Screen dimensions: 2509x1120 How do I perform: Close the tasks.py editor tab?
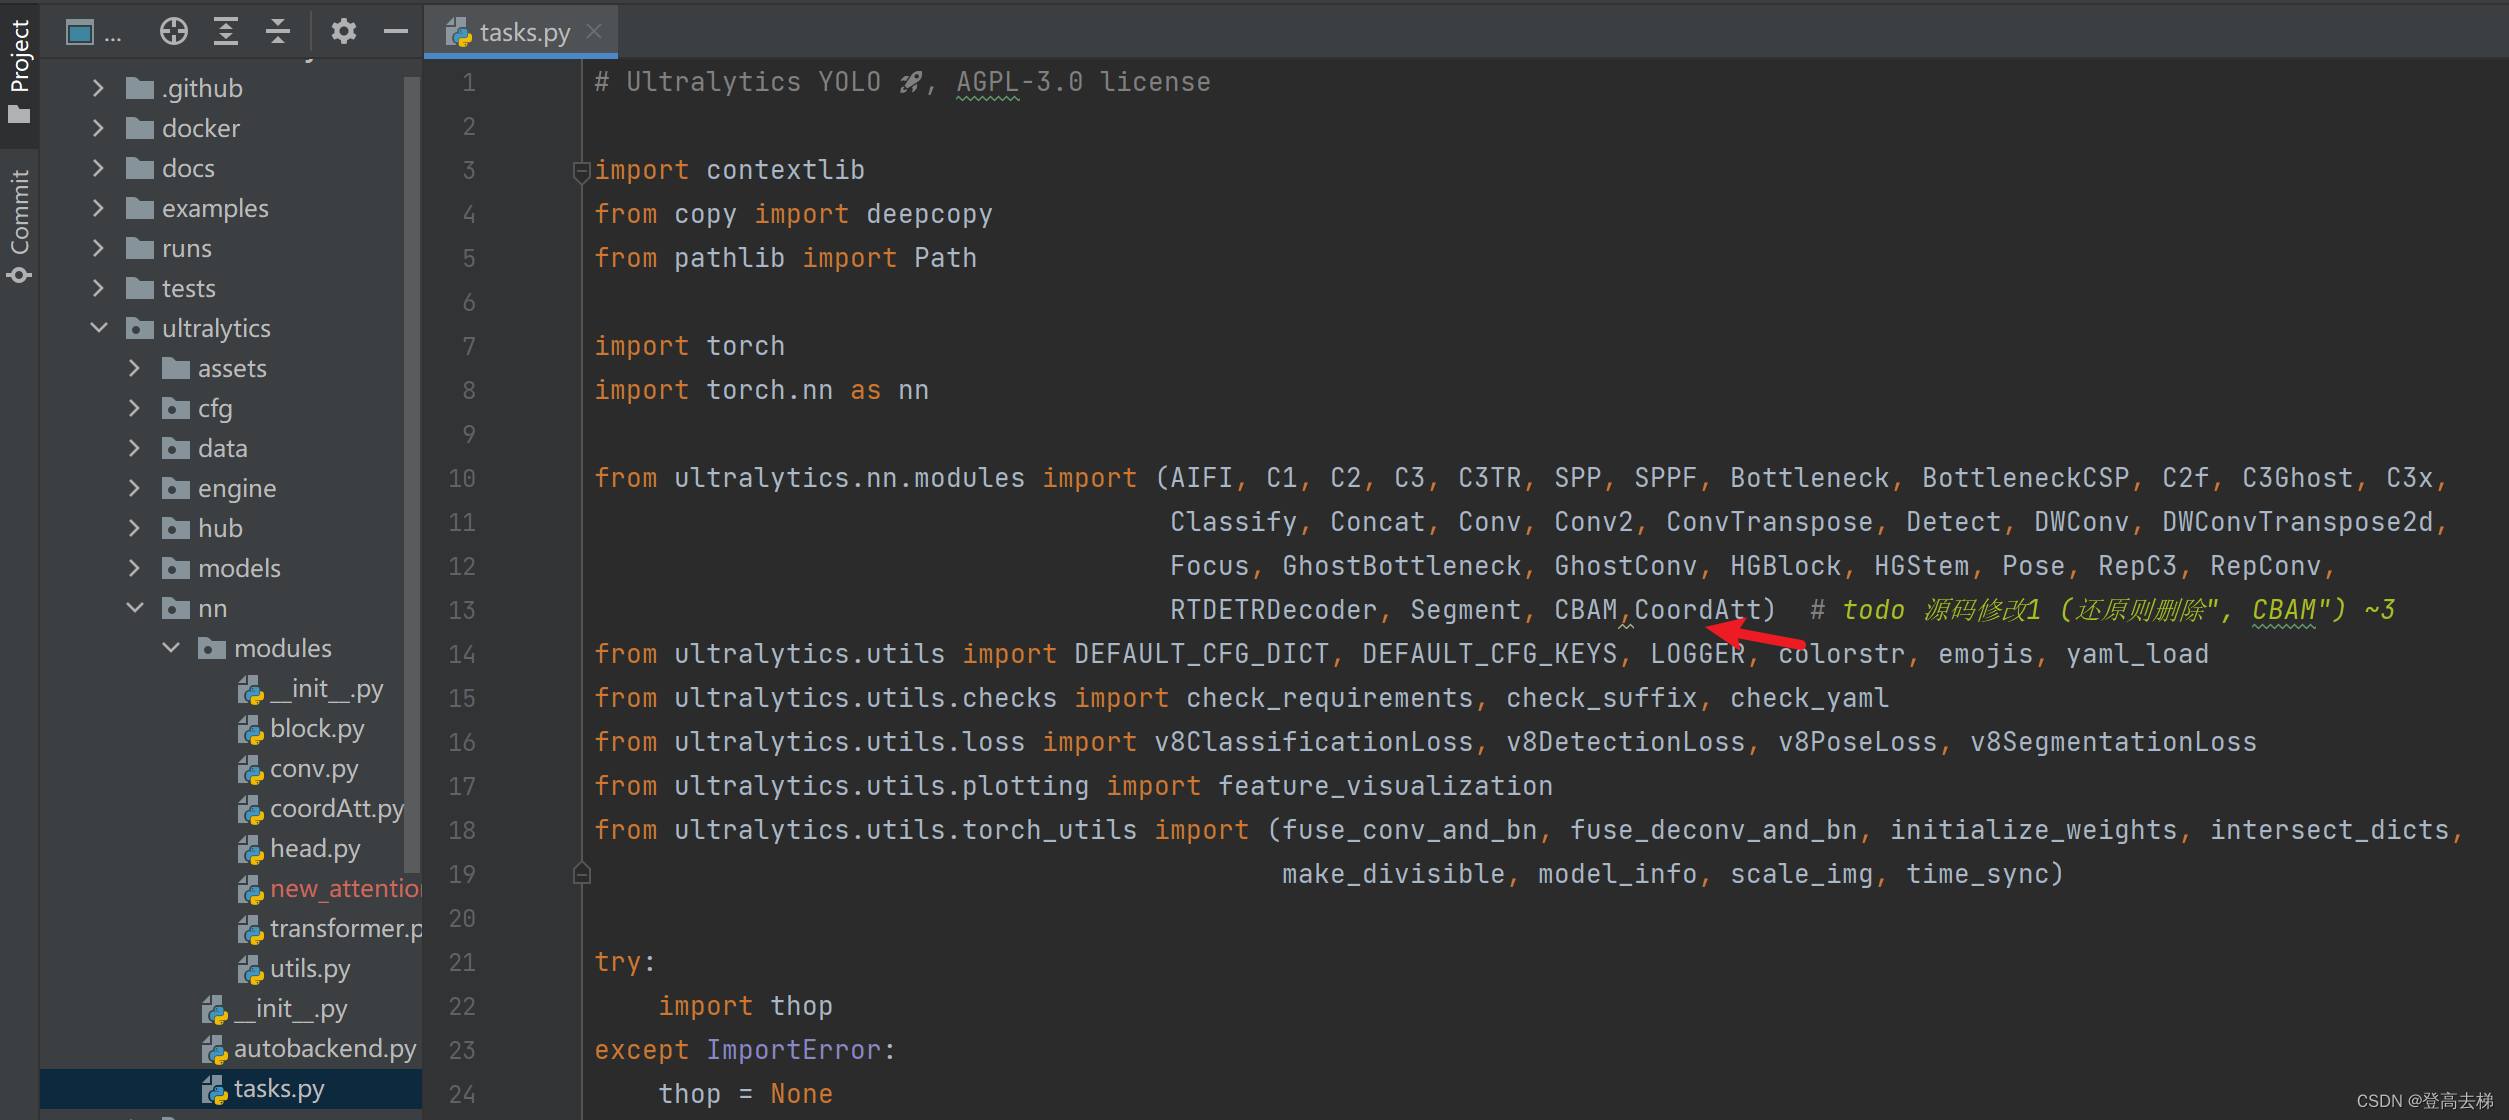pos(595,32)
